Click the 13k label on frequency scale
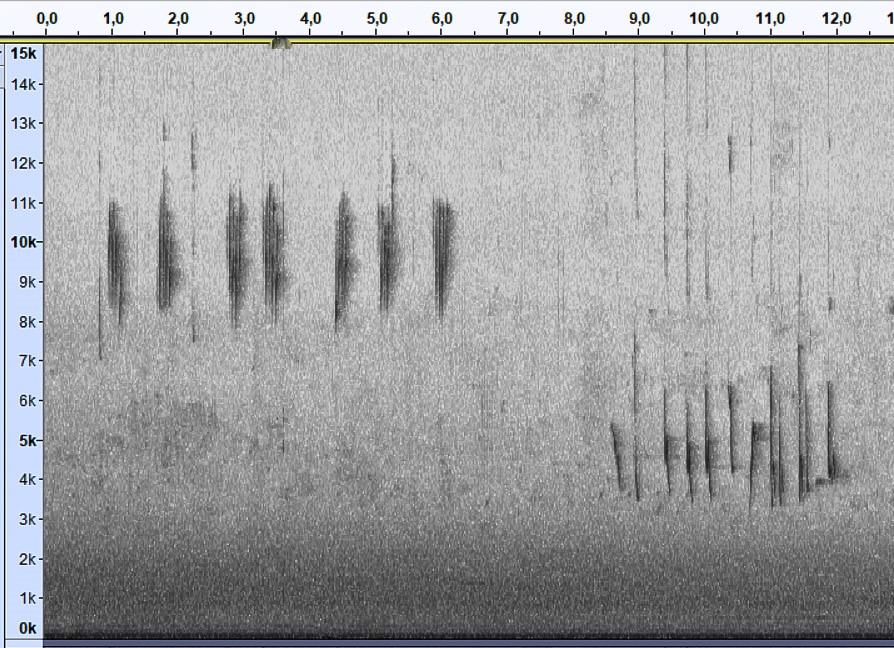894x648 pixels. pyautogui.click(x=23, y=124)
